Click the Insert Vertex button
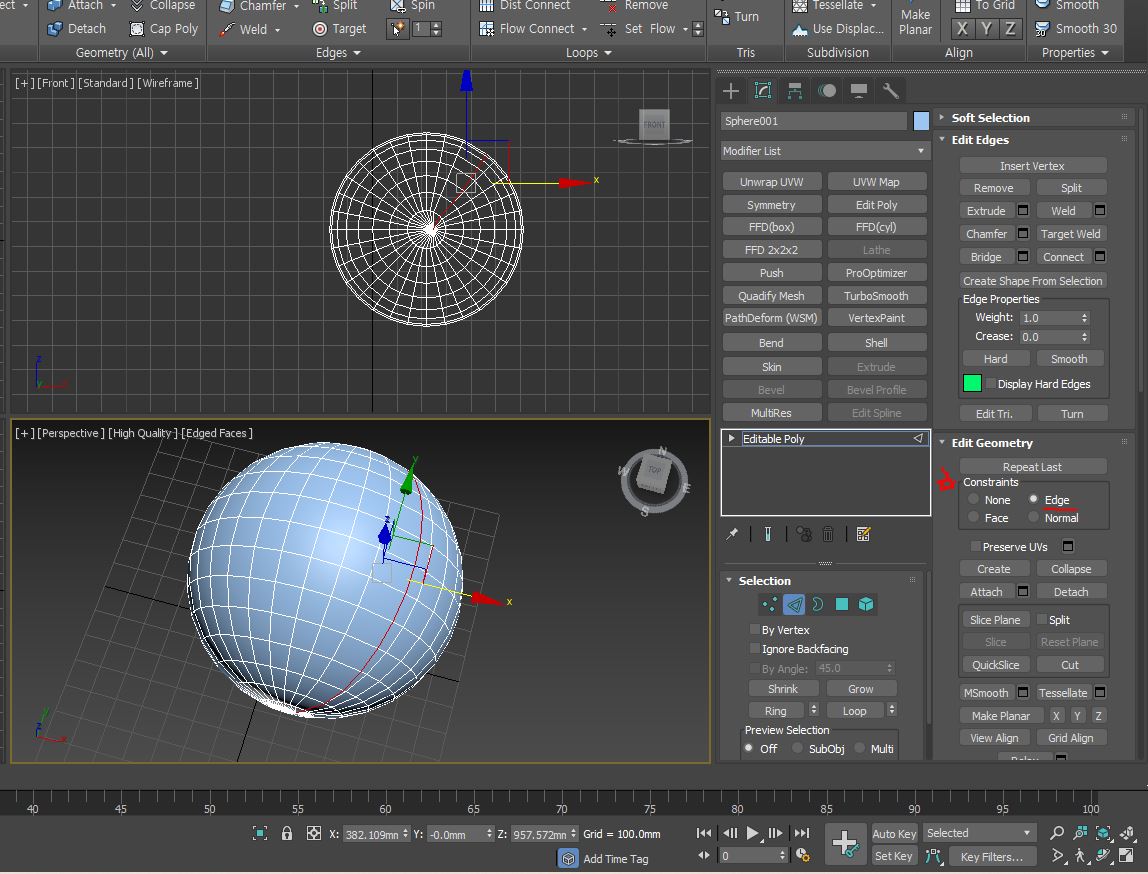Viewport: 1148px width, 874px height. click(1032, 166)
